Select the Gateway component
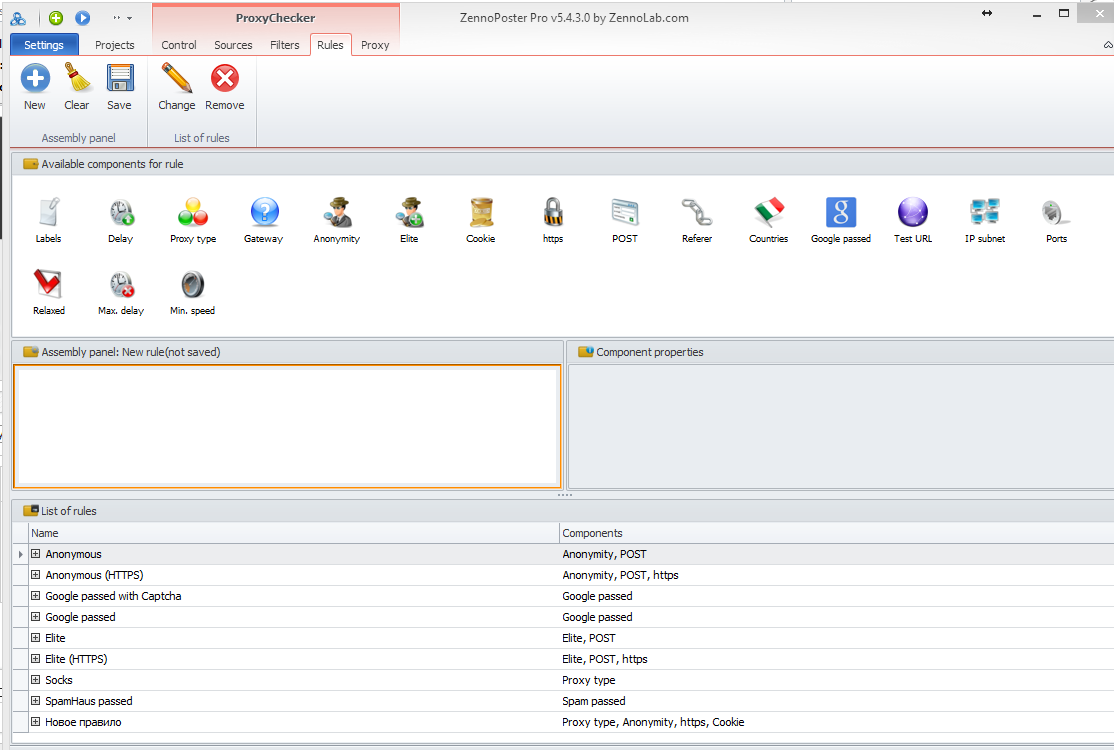 click(264, 220)
